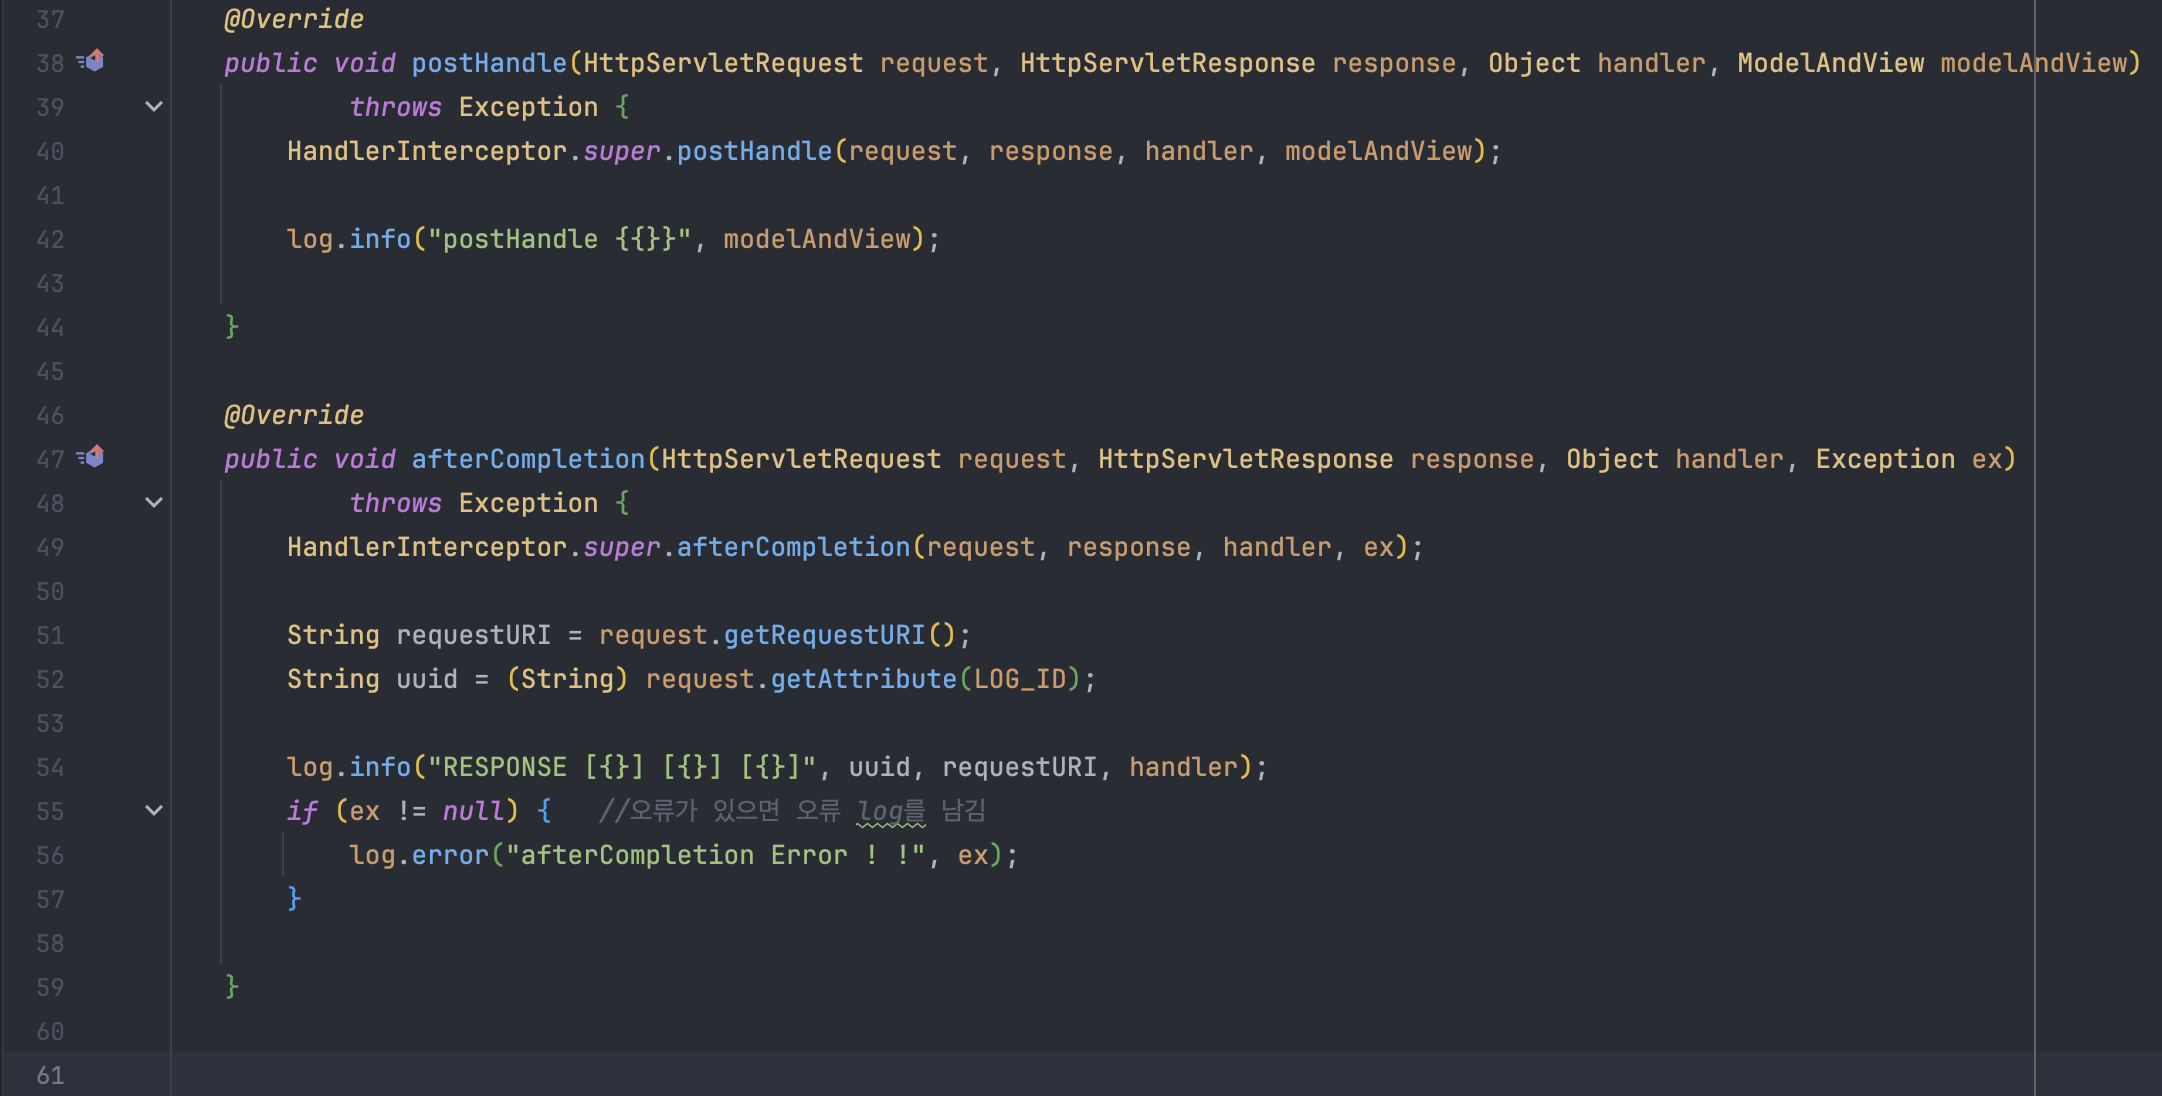Click the closing brace on line 59

point(232,986)
